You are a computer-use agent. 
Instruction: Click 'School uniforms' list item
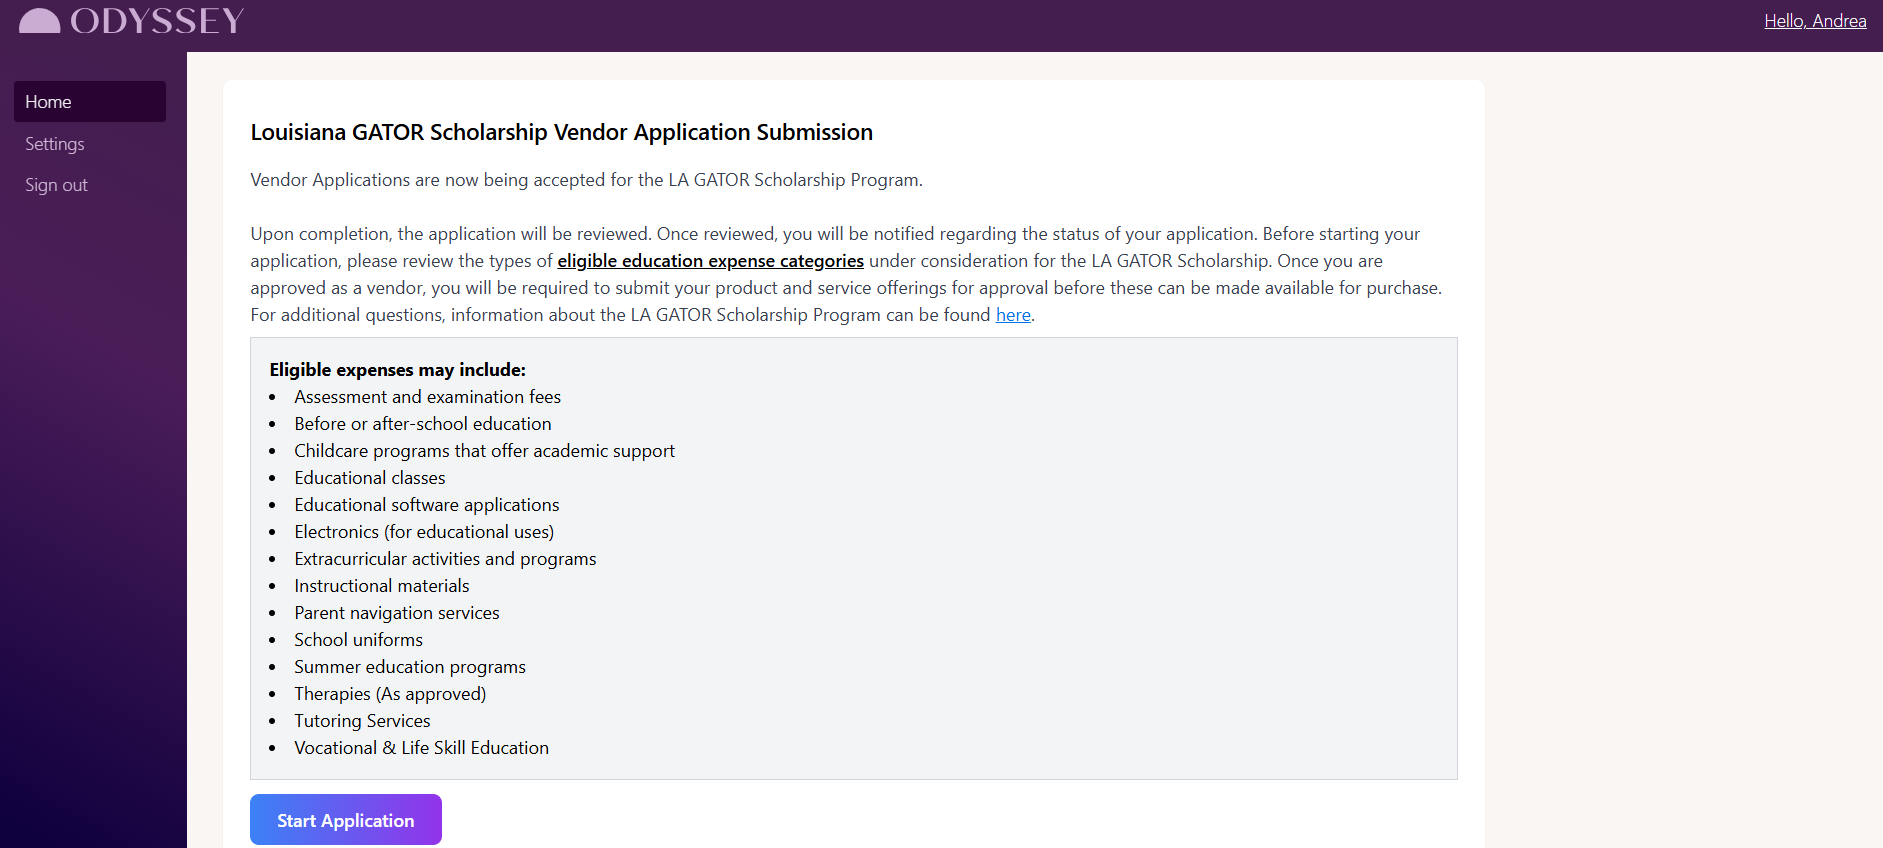(x=358, y=640)
